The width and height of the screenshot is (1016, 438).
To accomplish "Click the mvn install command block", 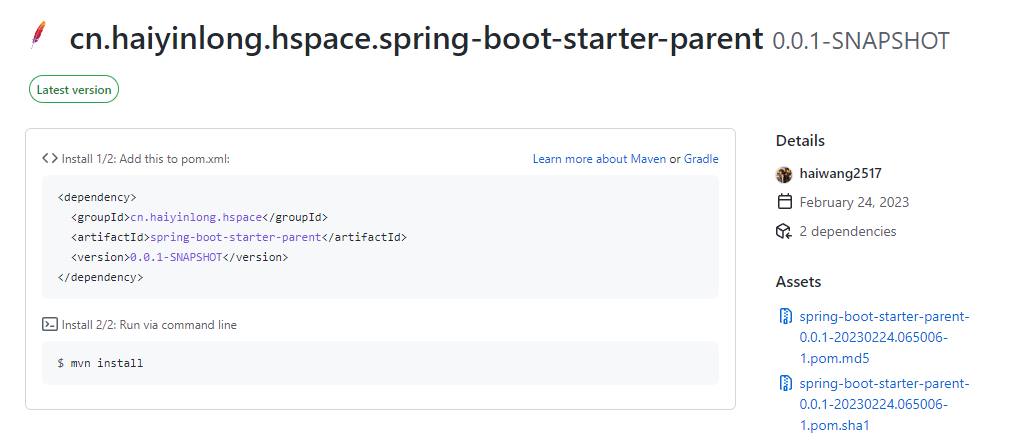I will tap(380, 363).
